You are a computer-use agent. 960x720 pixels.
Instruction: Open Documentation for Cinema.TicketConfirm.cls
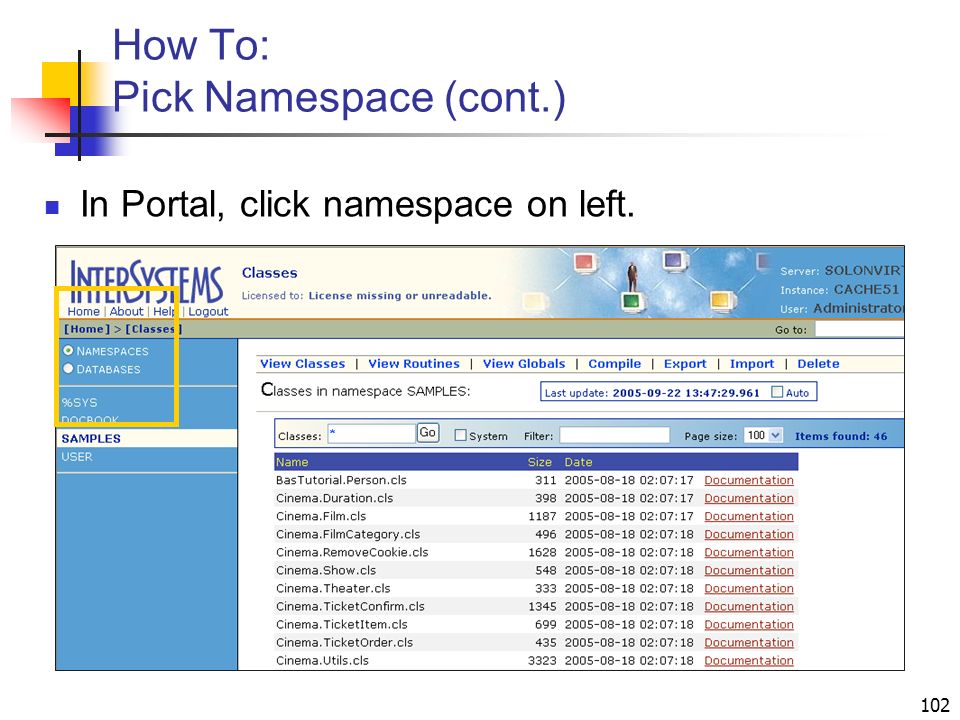[749, 607]
